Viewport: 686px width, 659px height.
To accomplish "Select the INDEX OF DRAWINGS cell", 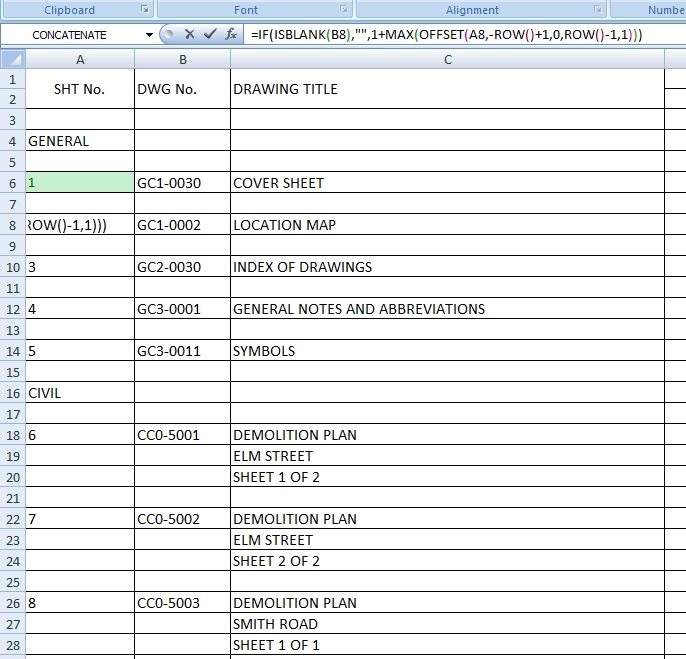I will click(448, 266).
